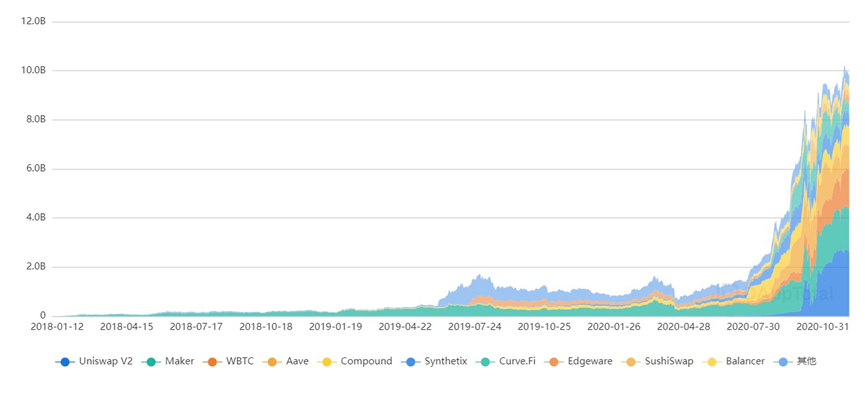The height and width of the screenshot is (393, 865).
Task: Click the WBTC orange legend dot
Action: (x=212, y=362)
